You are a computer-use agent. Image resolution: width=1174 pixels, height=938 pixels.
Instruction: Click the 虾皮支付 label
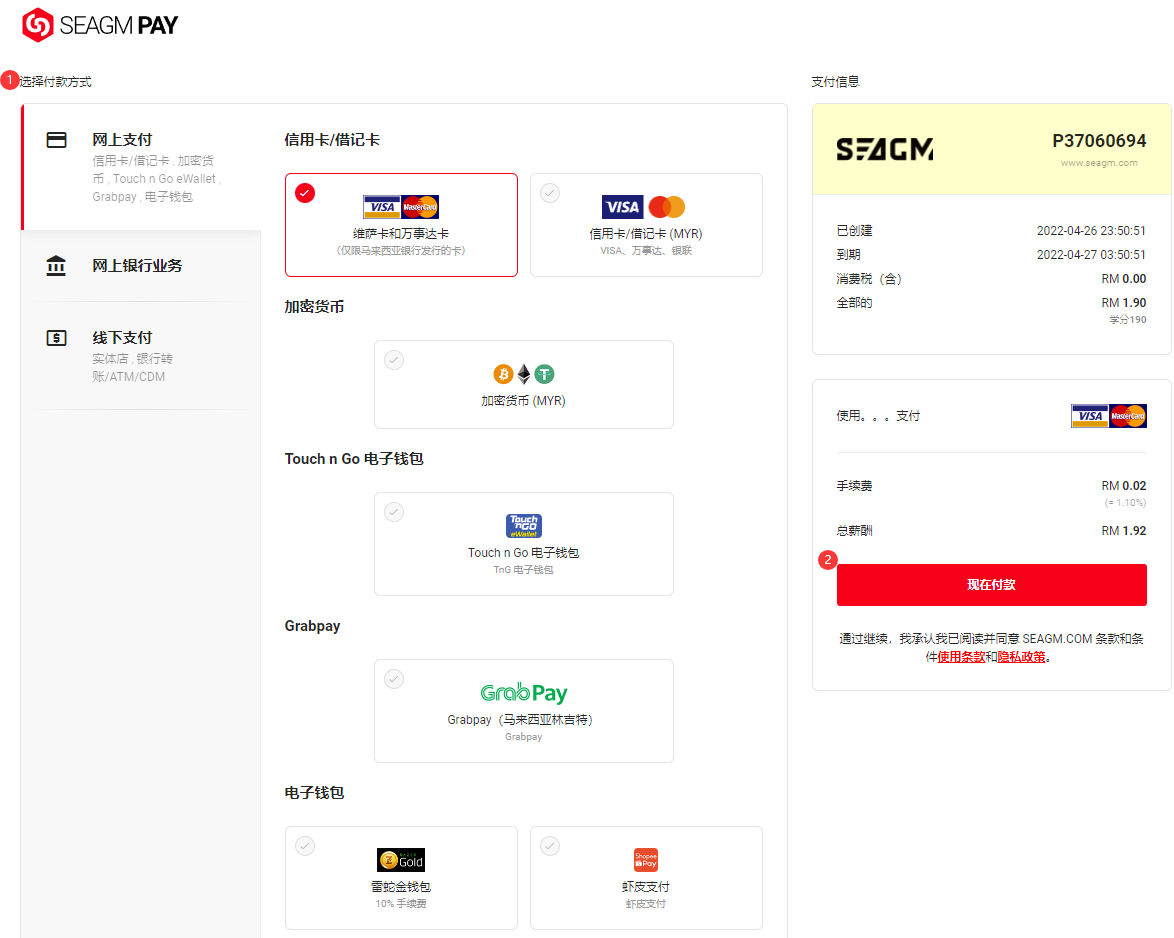click(645, 886)
